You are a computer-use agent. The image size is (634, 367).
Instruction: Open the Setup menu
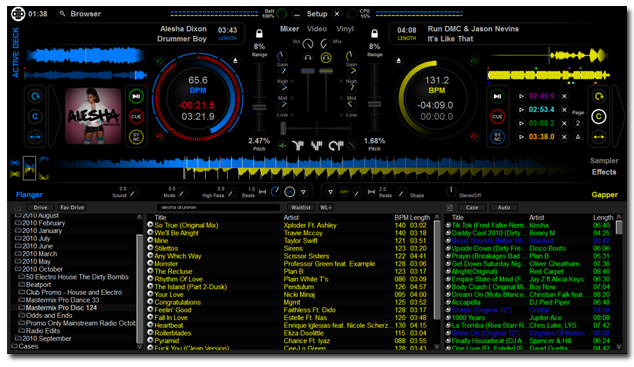[317, 14]
